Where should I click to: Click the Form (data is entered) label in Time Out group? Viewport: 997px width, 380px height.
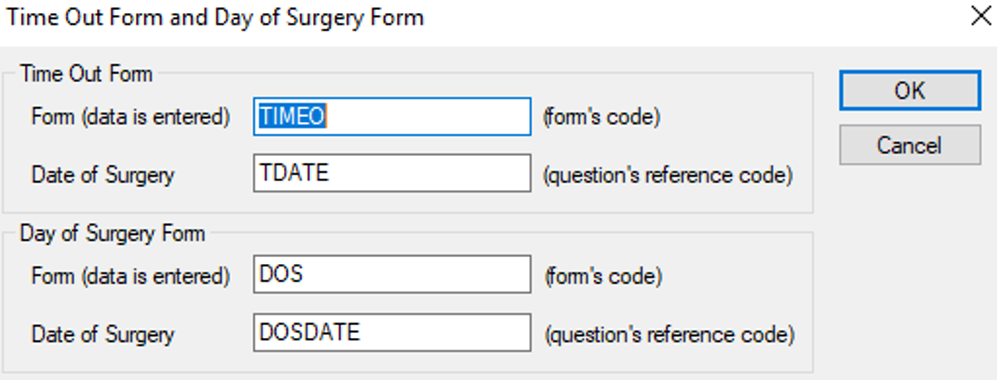pyautogui.click(x=130, y=117)
